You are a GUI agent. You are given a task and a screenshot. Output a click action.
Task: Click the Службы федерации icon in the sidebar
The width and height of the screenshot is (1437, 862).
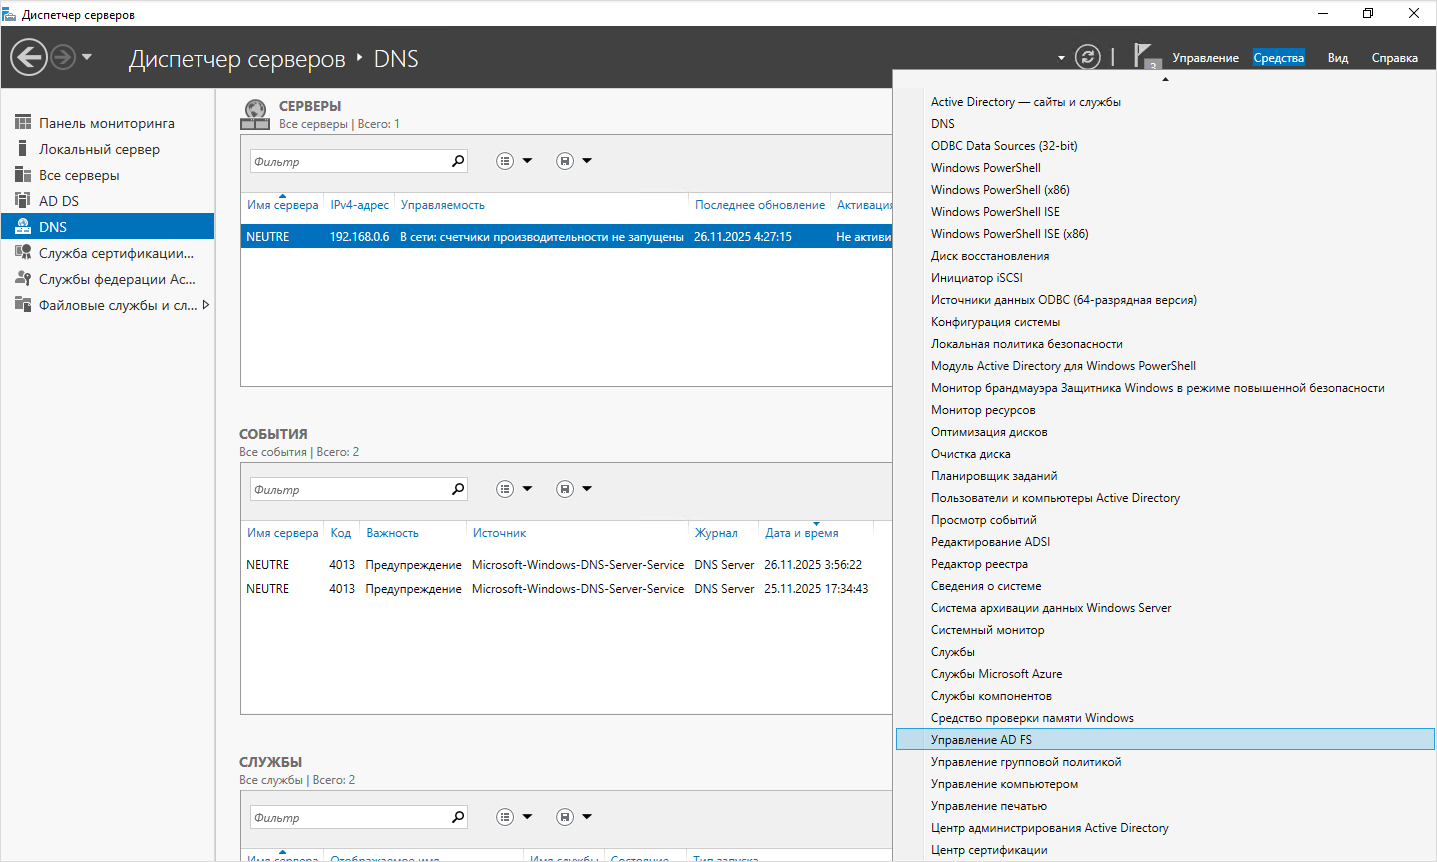click(23, 279)
